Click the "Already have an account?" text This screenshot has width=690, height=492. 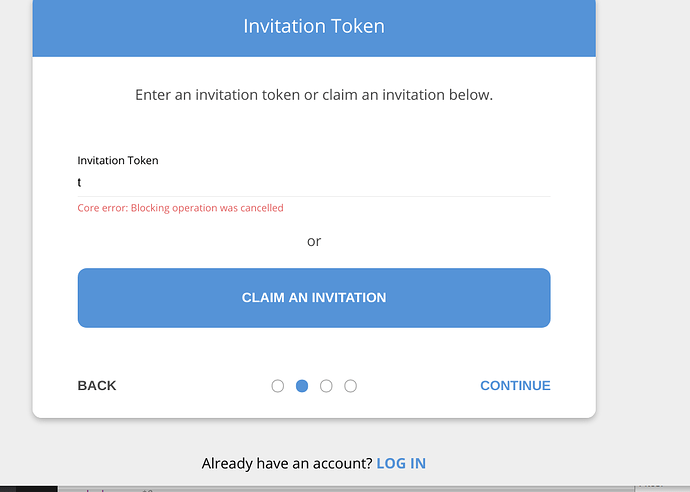pos(287,464)
